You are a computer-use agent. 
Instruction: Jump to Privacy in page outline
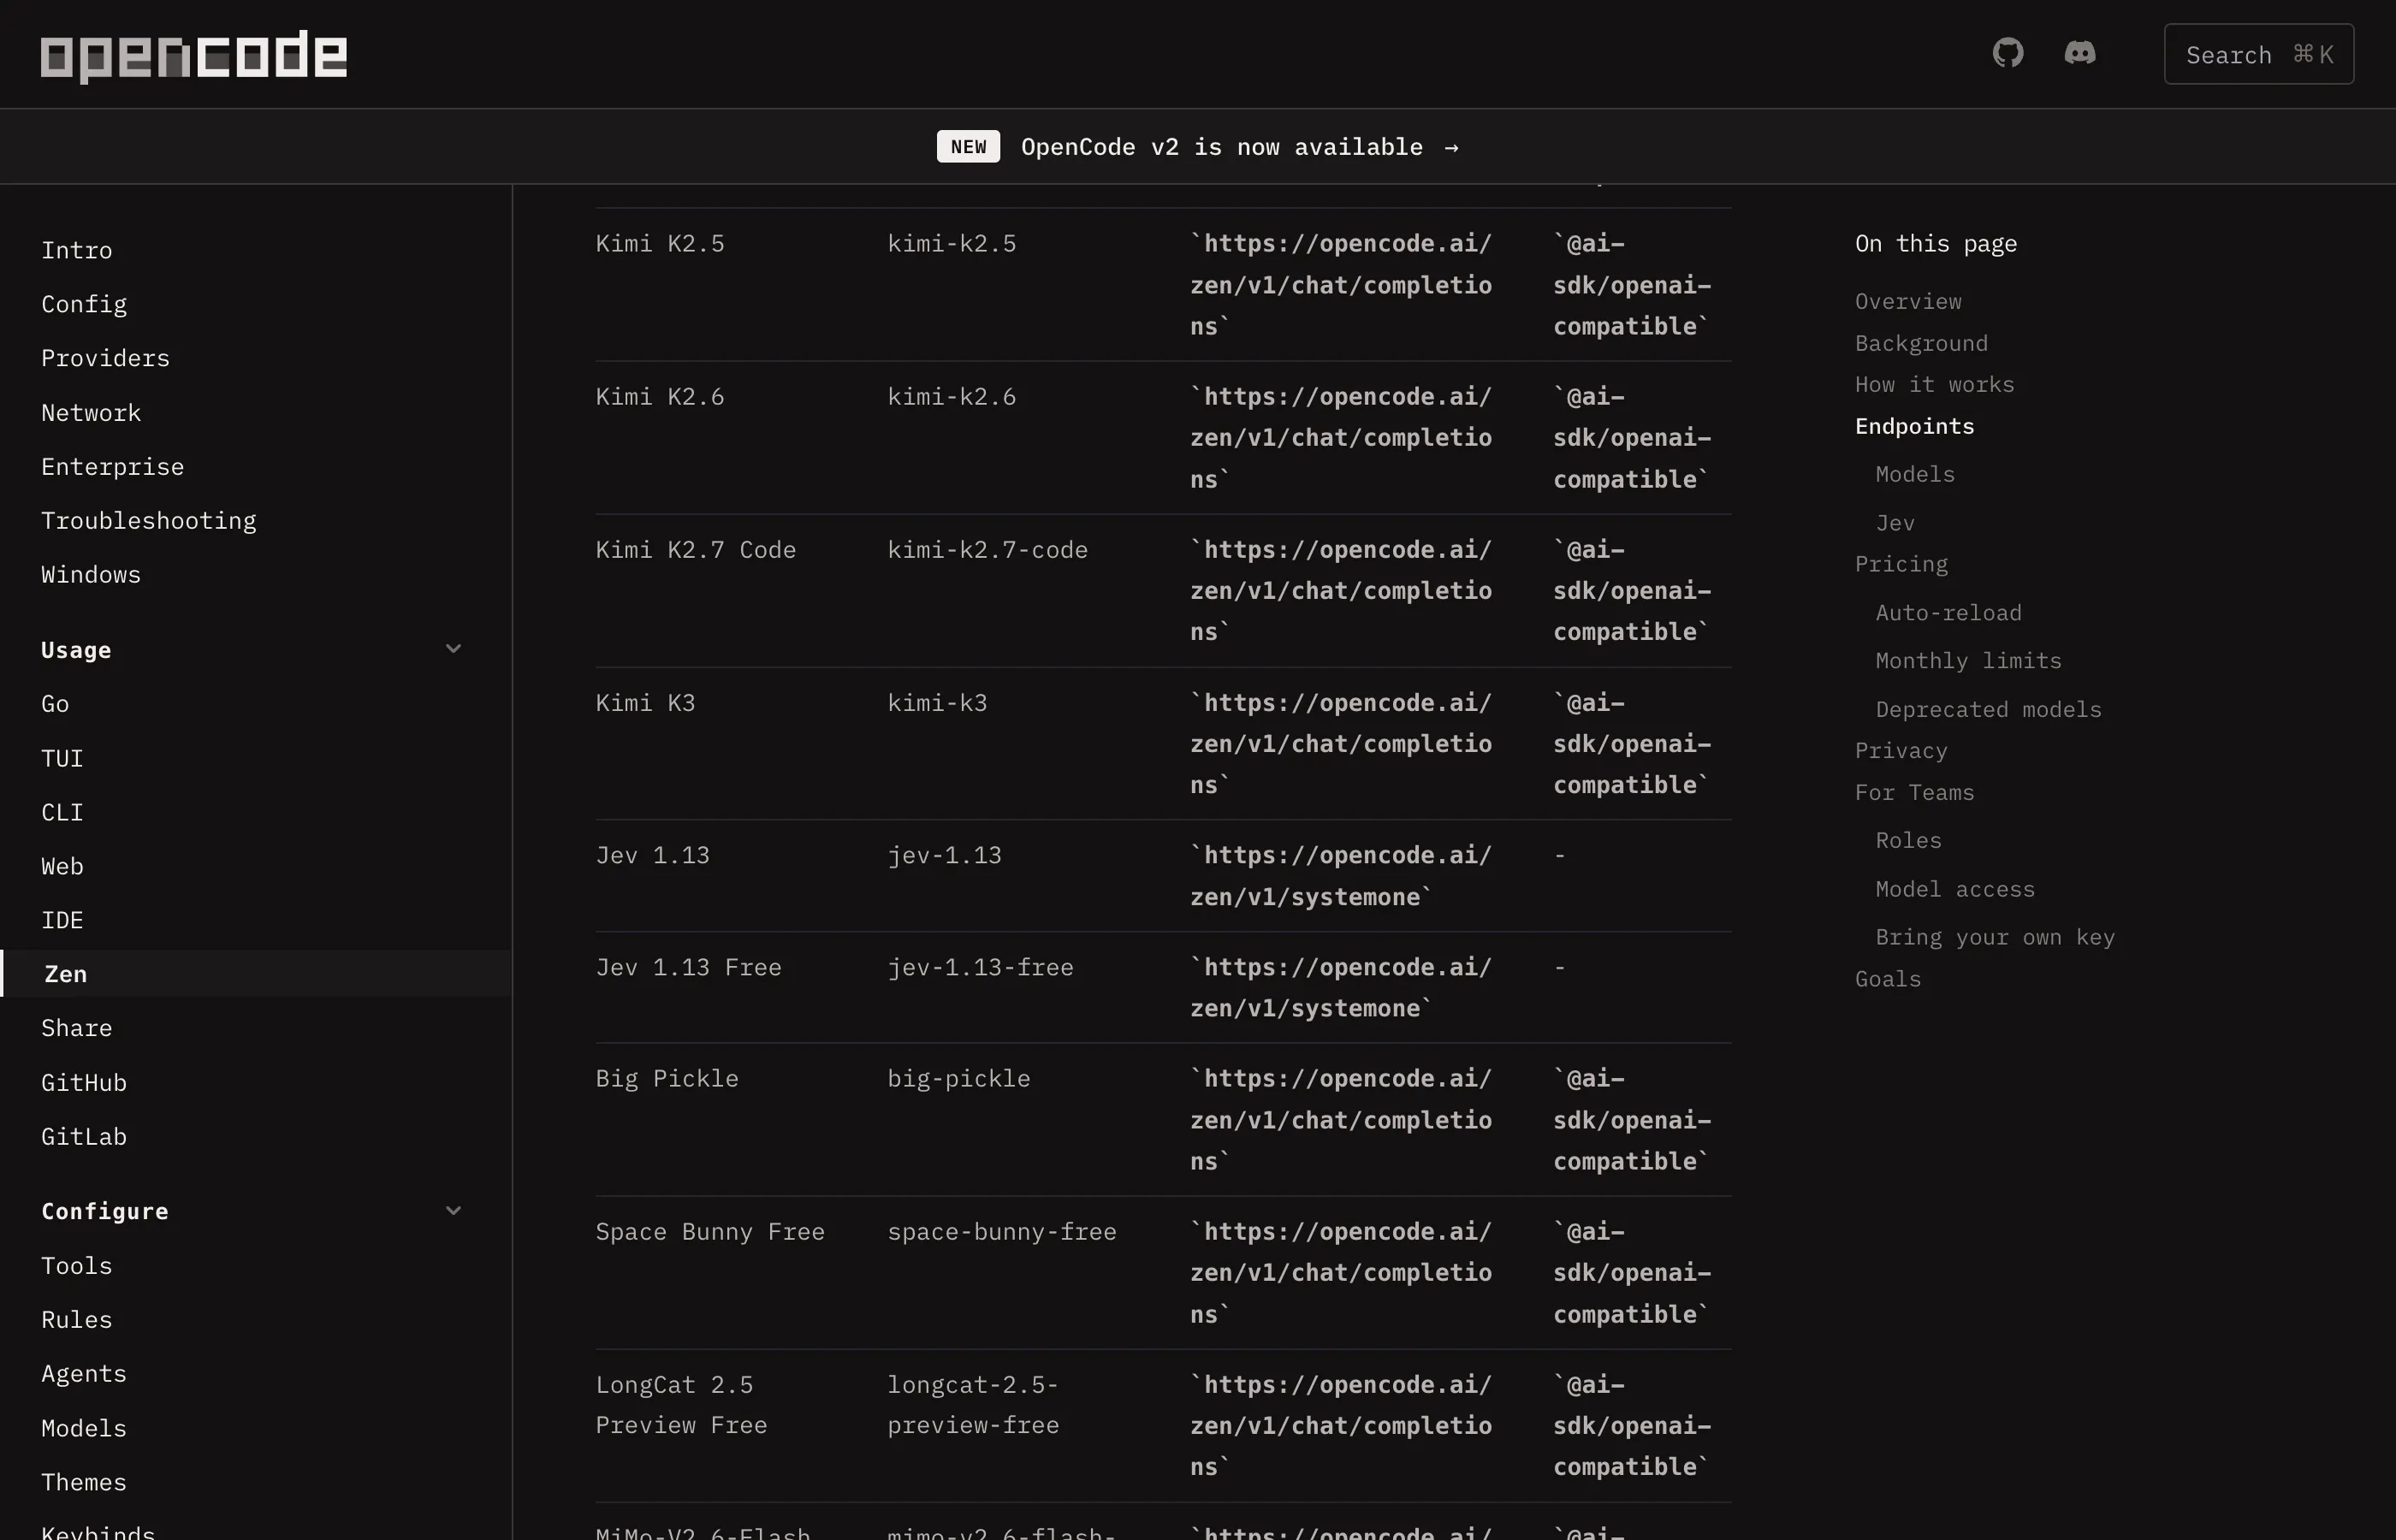pyautogui.click(x=1901, y=751)
